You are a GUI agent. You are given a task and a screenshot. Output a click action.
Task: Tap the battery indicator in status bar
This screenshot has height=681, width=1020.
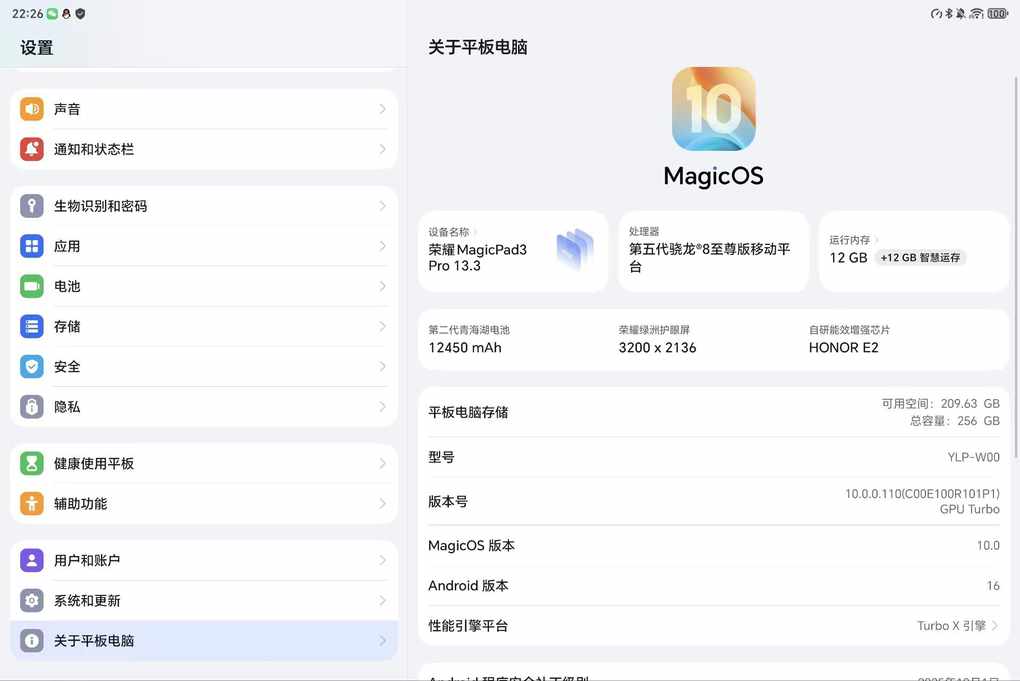pos(997,14)
